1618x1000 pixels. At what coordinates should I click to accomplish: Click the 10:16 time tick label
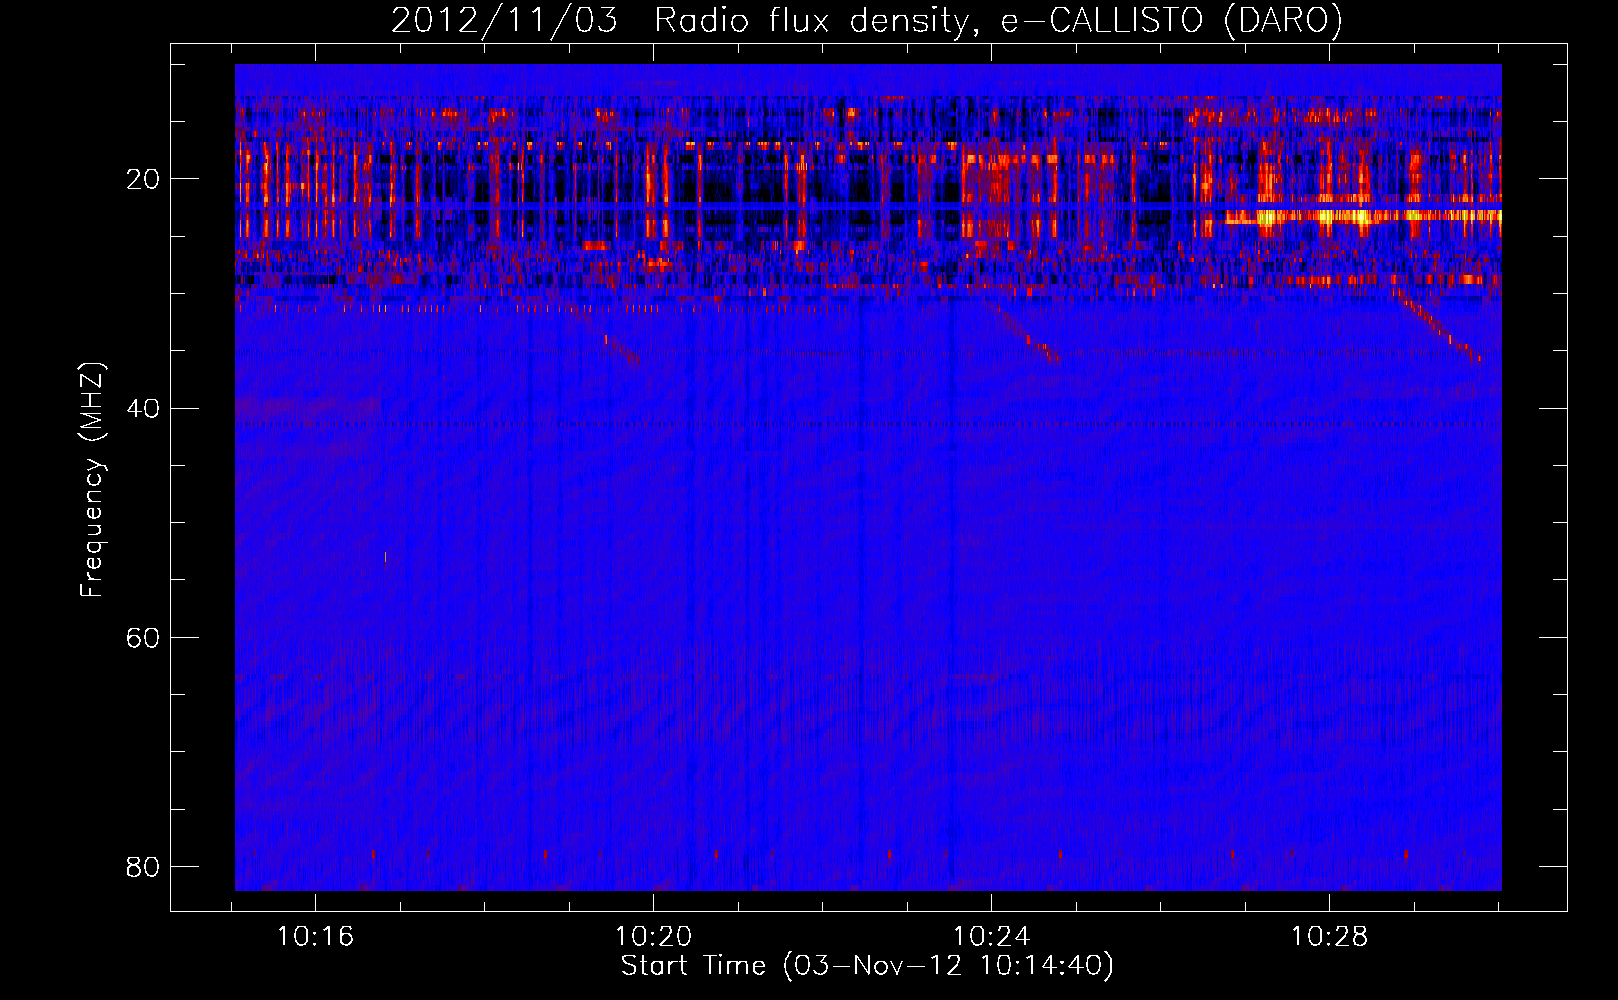(x=316, y=937)
